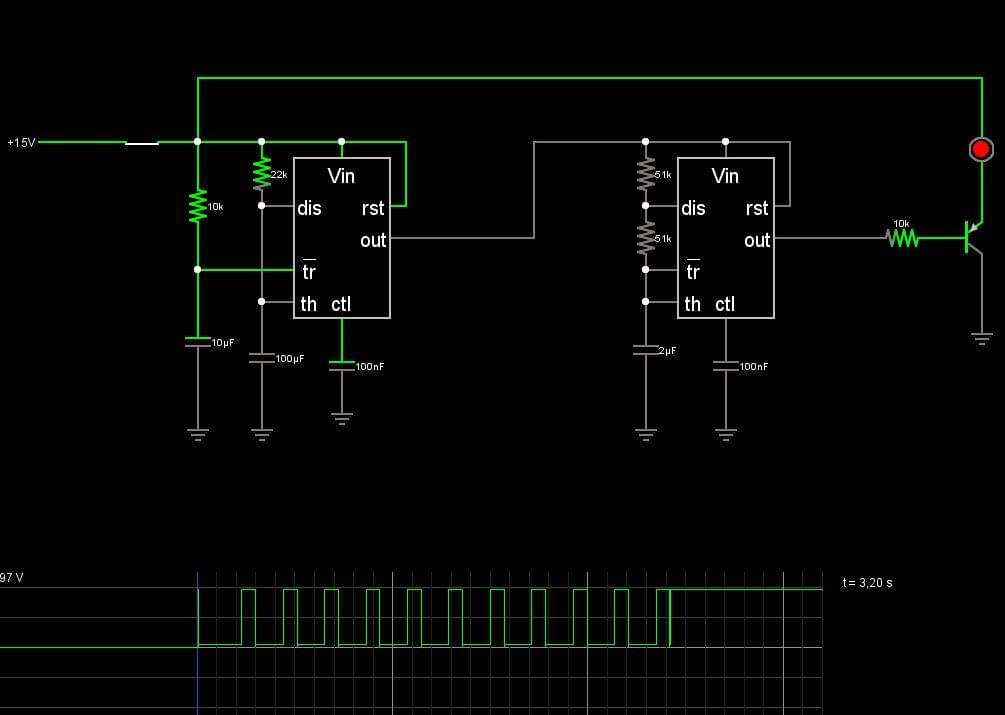Select the 100µF capacitor
Screen dimensions: 1005x715
click(262, 358)
